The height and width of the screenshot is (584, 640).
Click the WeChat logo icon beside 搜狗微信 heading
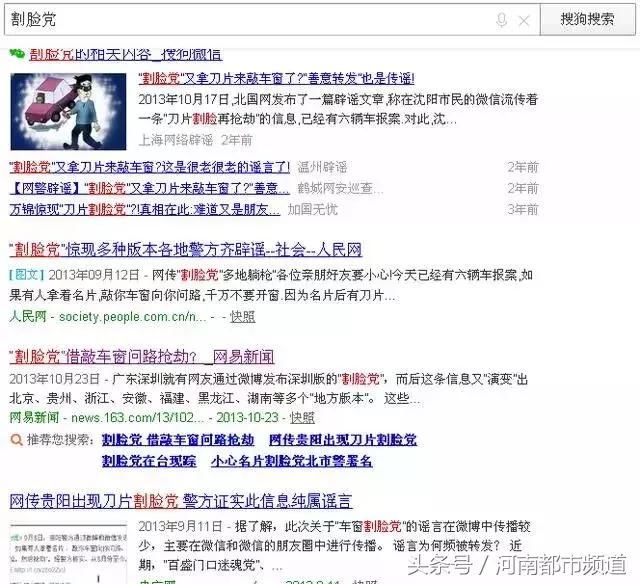pos(17,53)
